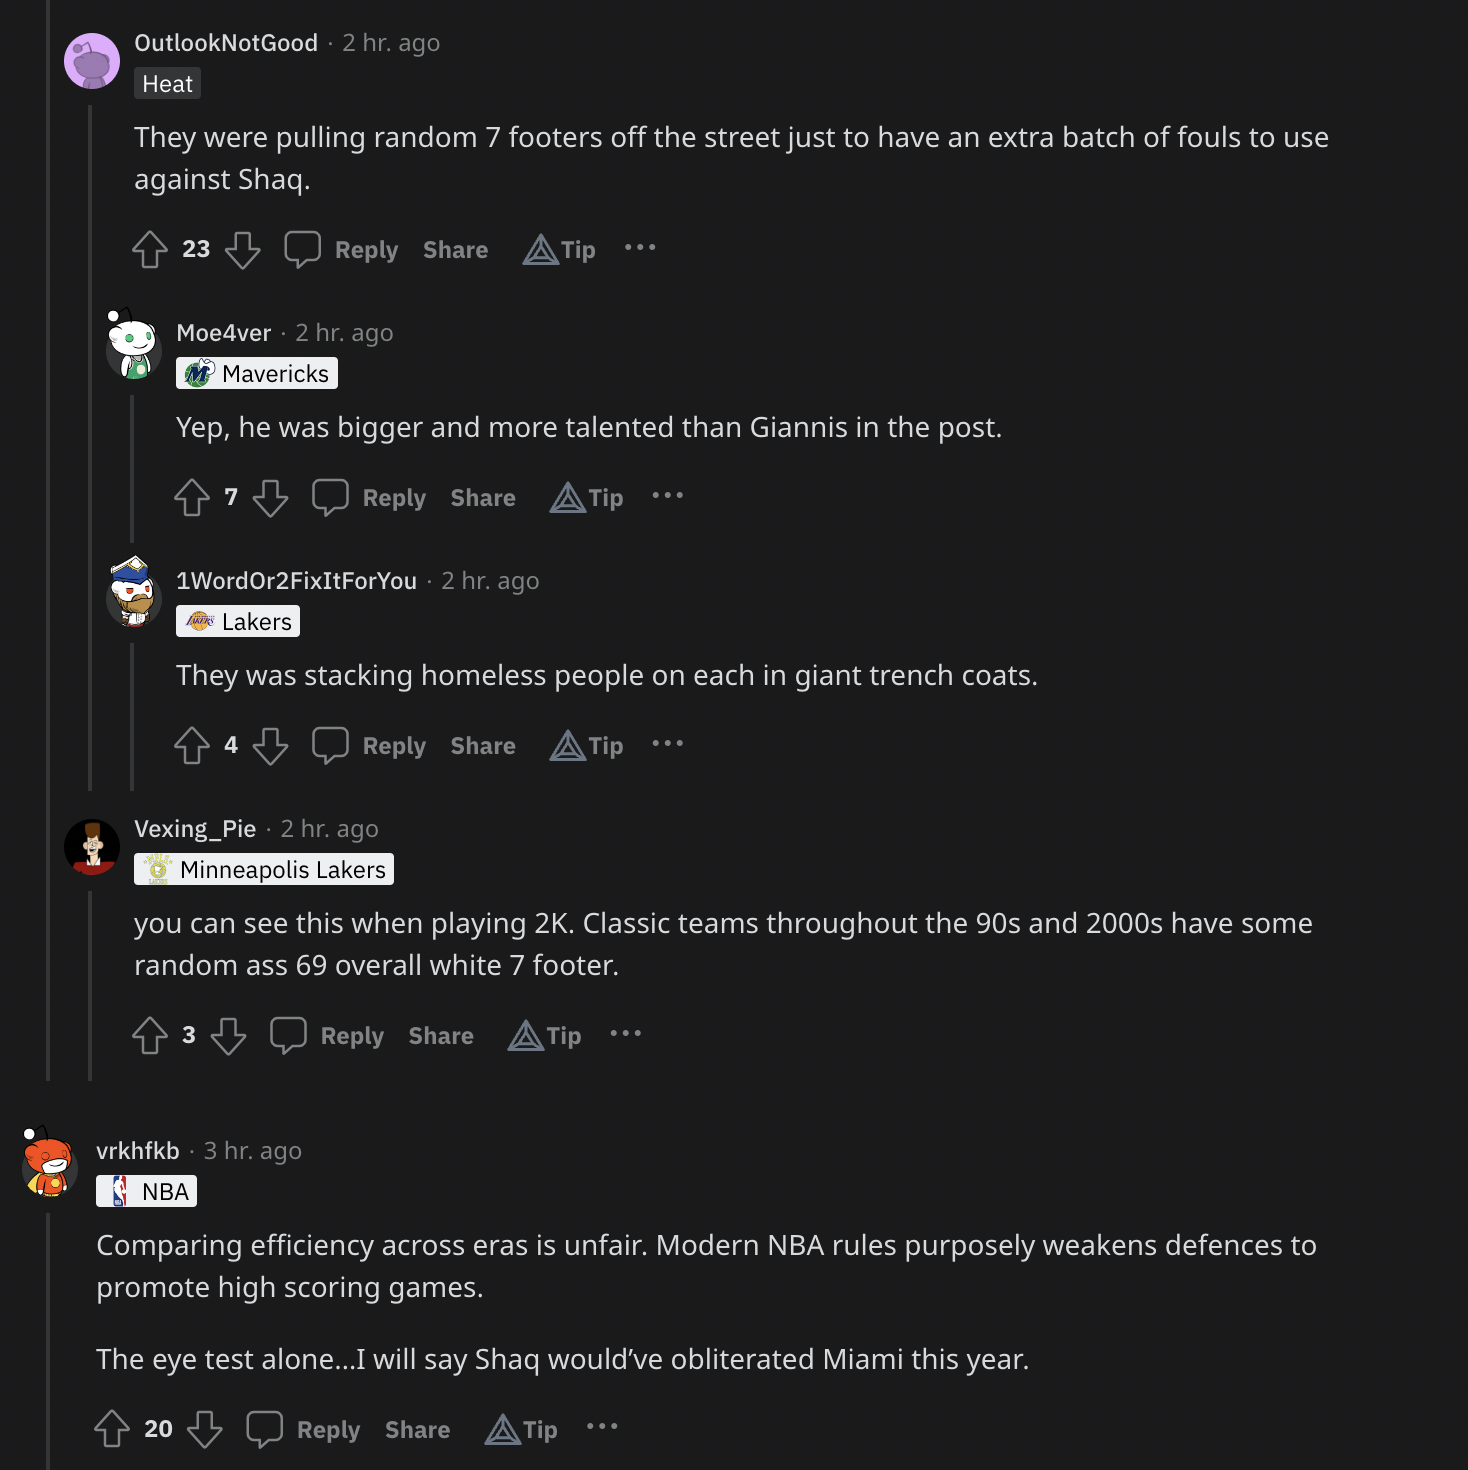This screenshot has width=1468, height=1470.
Task: Click reply speech bubble on Moe4ver's comment
Action: coord(330,498)
